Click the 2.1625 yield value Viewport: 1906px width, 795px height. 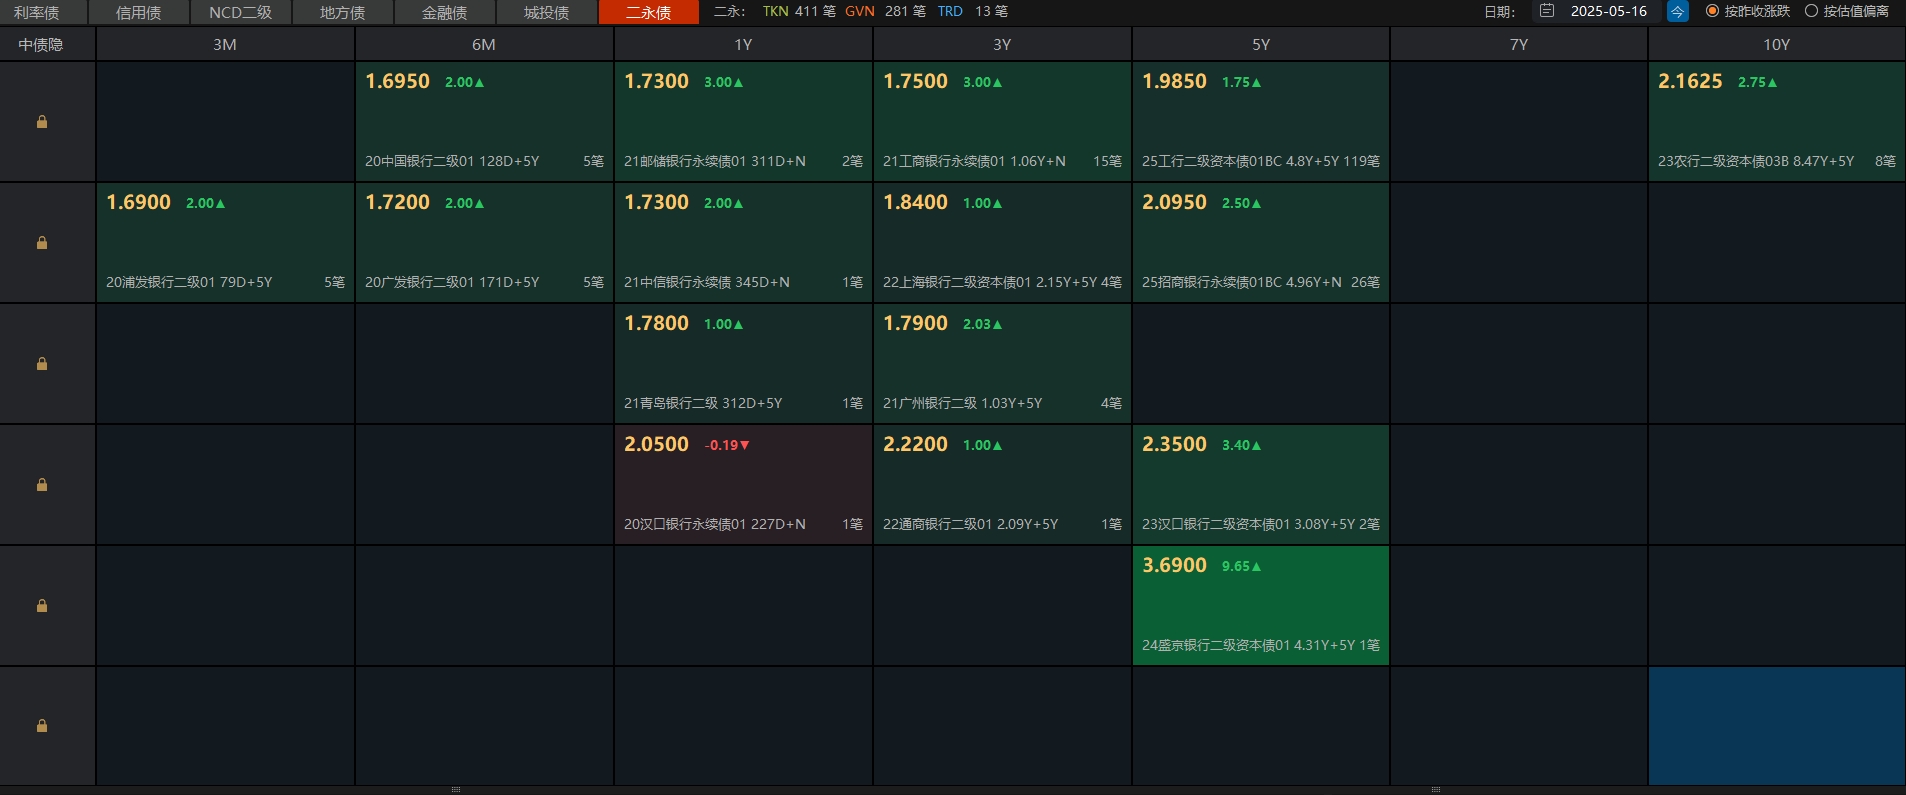click(1690, 81)
